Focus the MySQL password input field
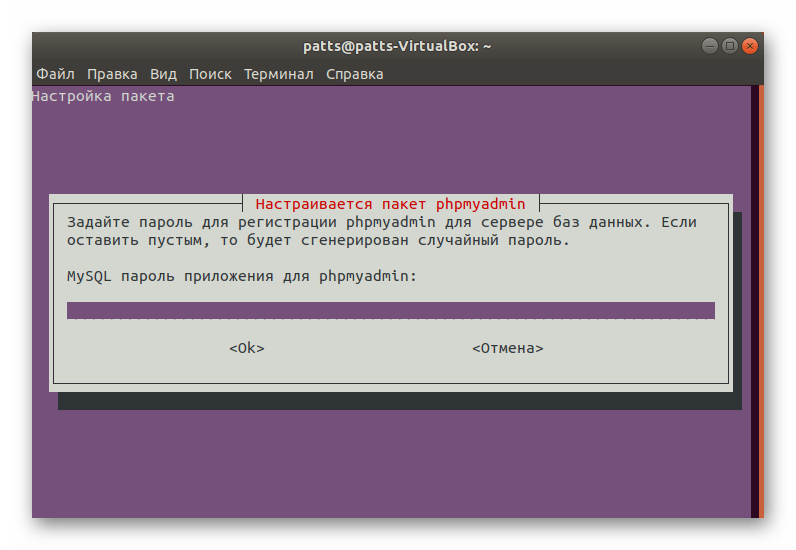Screen dimensions: 796x550 coord(391,310)
